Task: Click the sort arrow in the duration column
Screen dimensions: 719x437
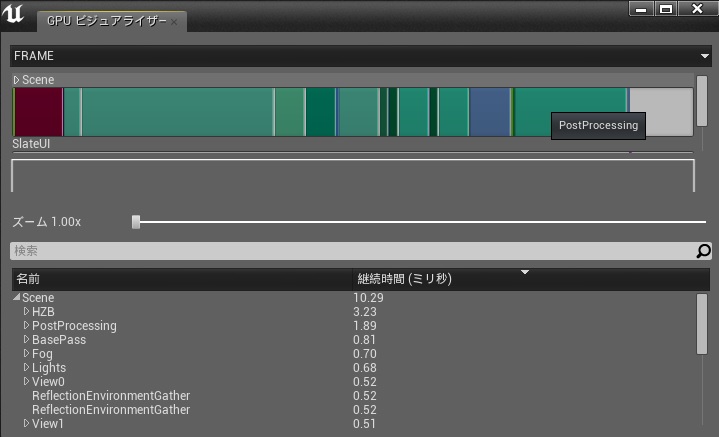Action: pos(525,272)
